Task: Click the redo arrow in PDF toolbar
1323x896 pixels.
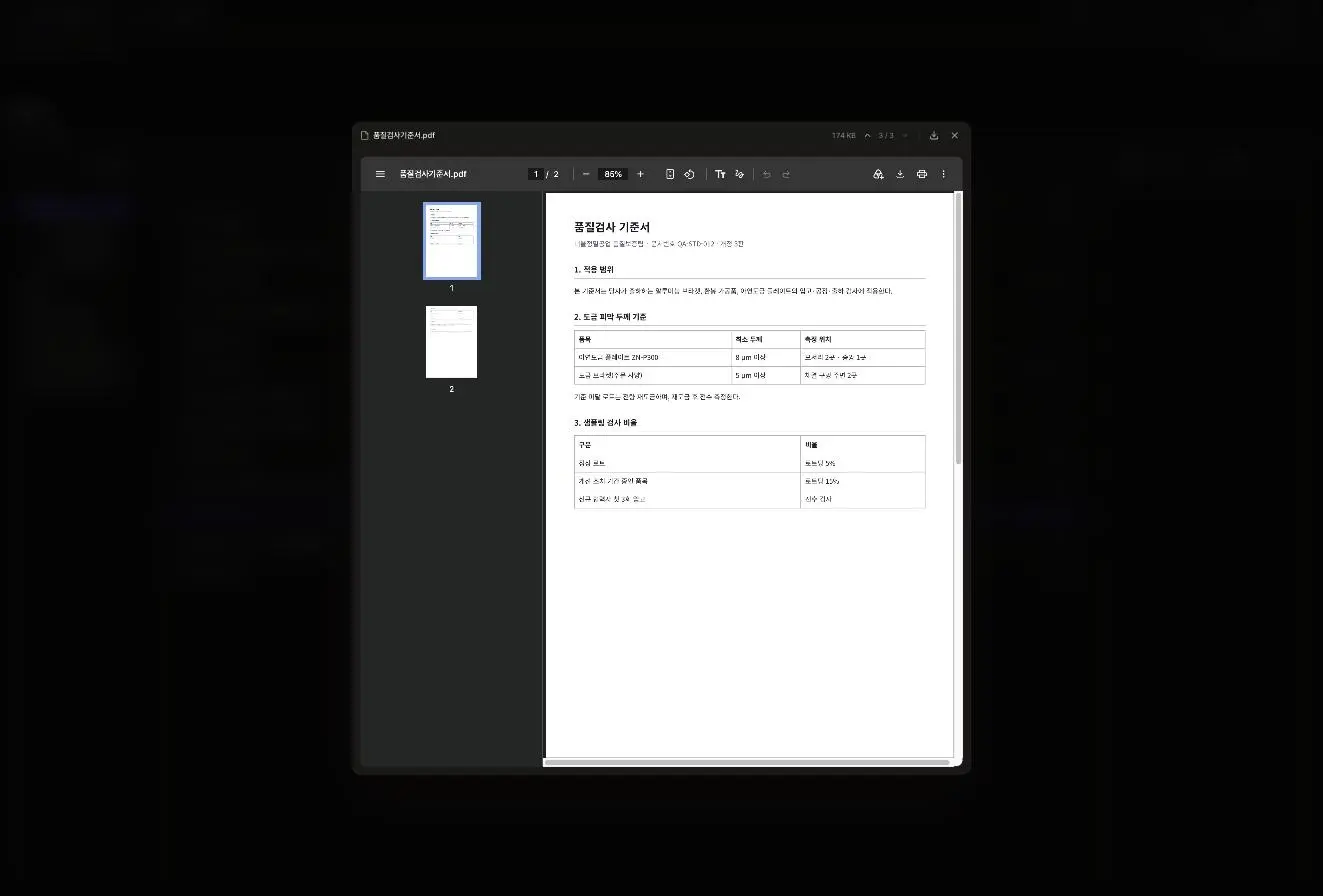Action: tap(786, 174)
